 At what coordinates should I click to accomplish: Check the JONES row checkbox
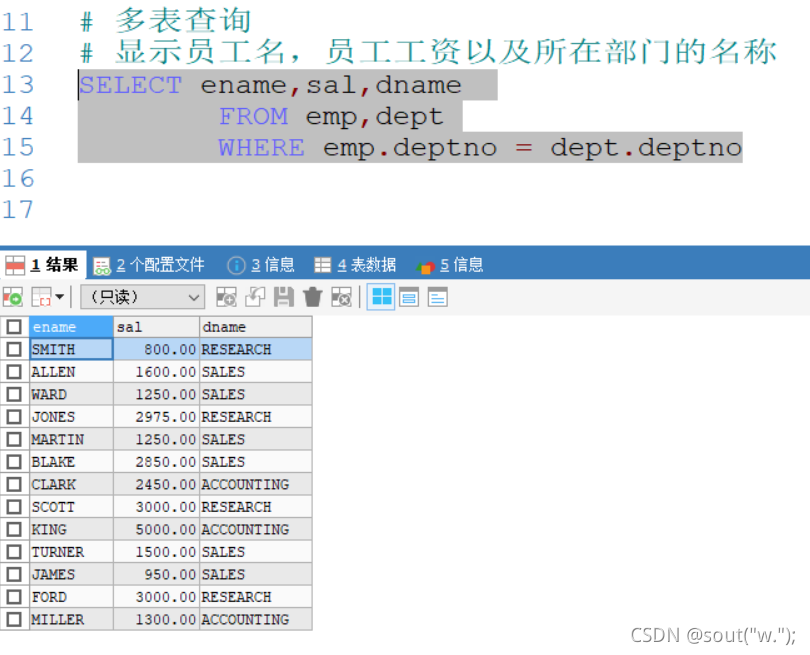tap(14, 417)
